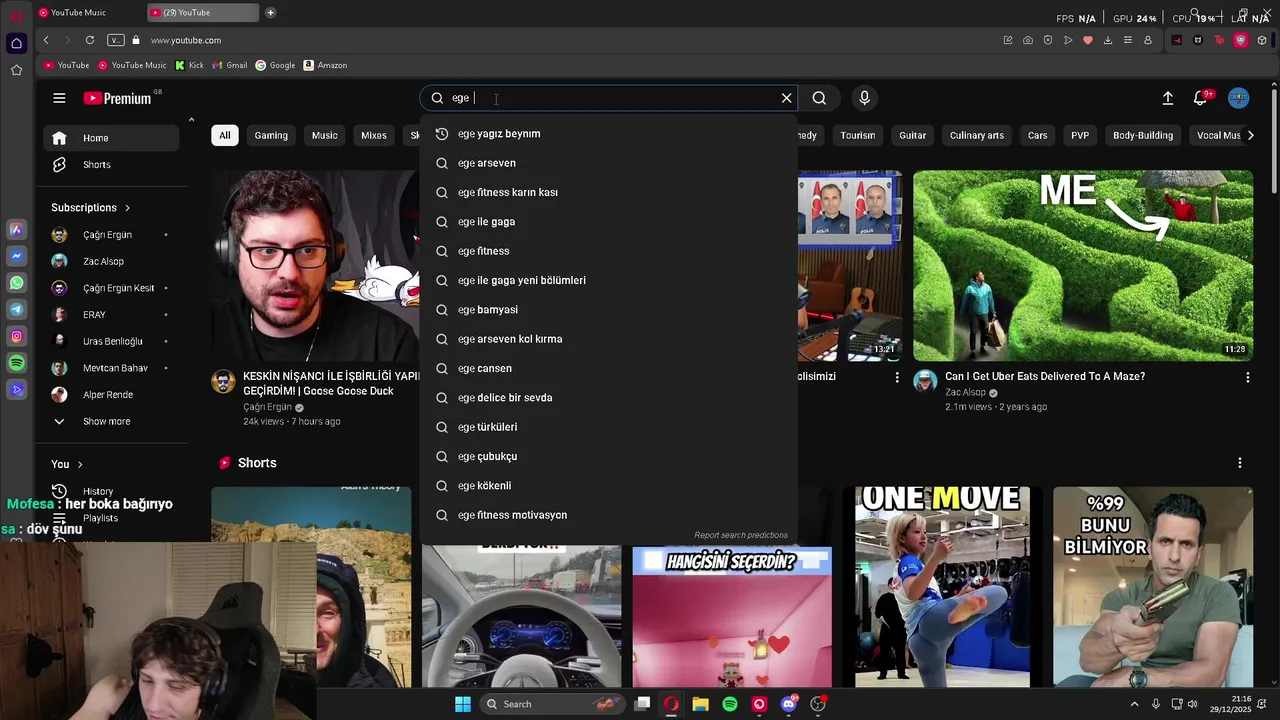
Task: Open Spotify from taskbar
Action: 730,704
